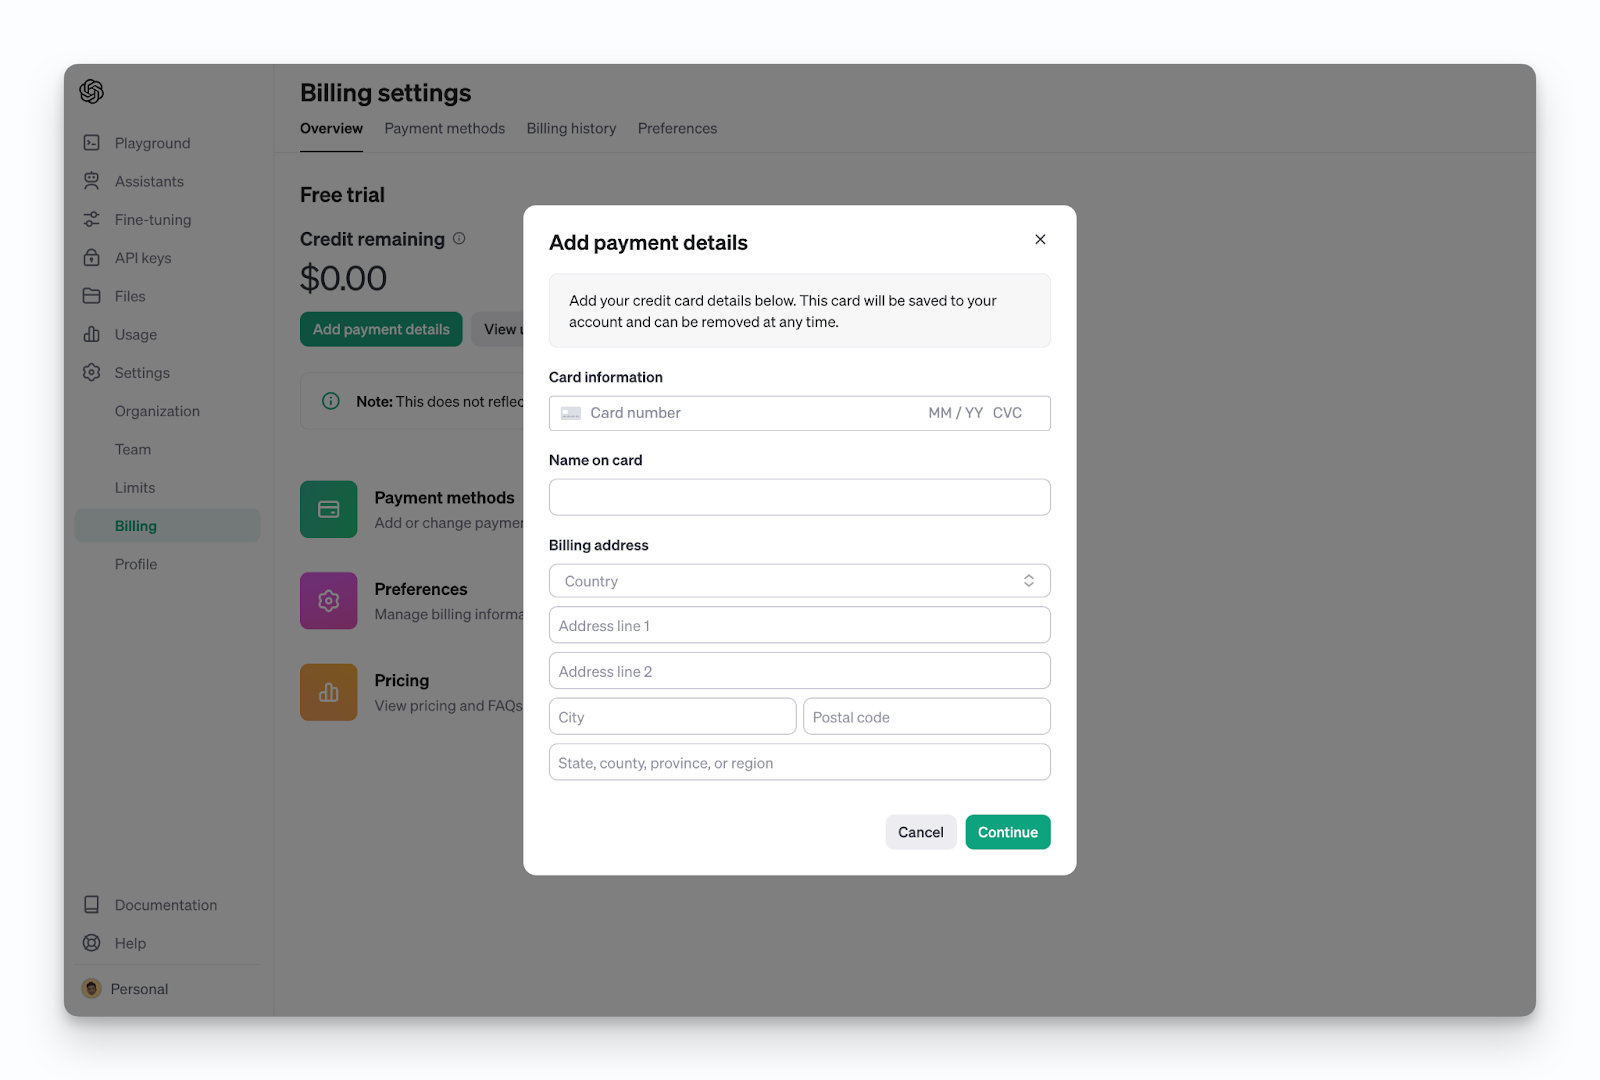Expand the Country dropdown
This screenshot has height=1080, width=1600.
click(799, 581)
